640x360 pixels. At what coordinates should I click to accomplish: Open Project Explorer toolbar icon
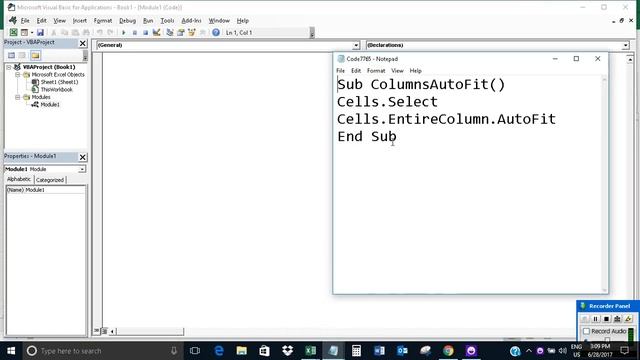click(170, 32)
